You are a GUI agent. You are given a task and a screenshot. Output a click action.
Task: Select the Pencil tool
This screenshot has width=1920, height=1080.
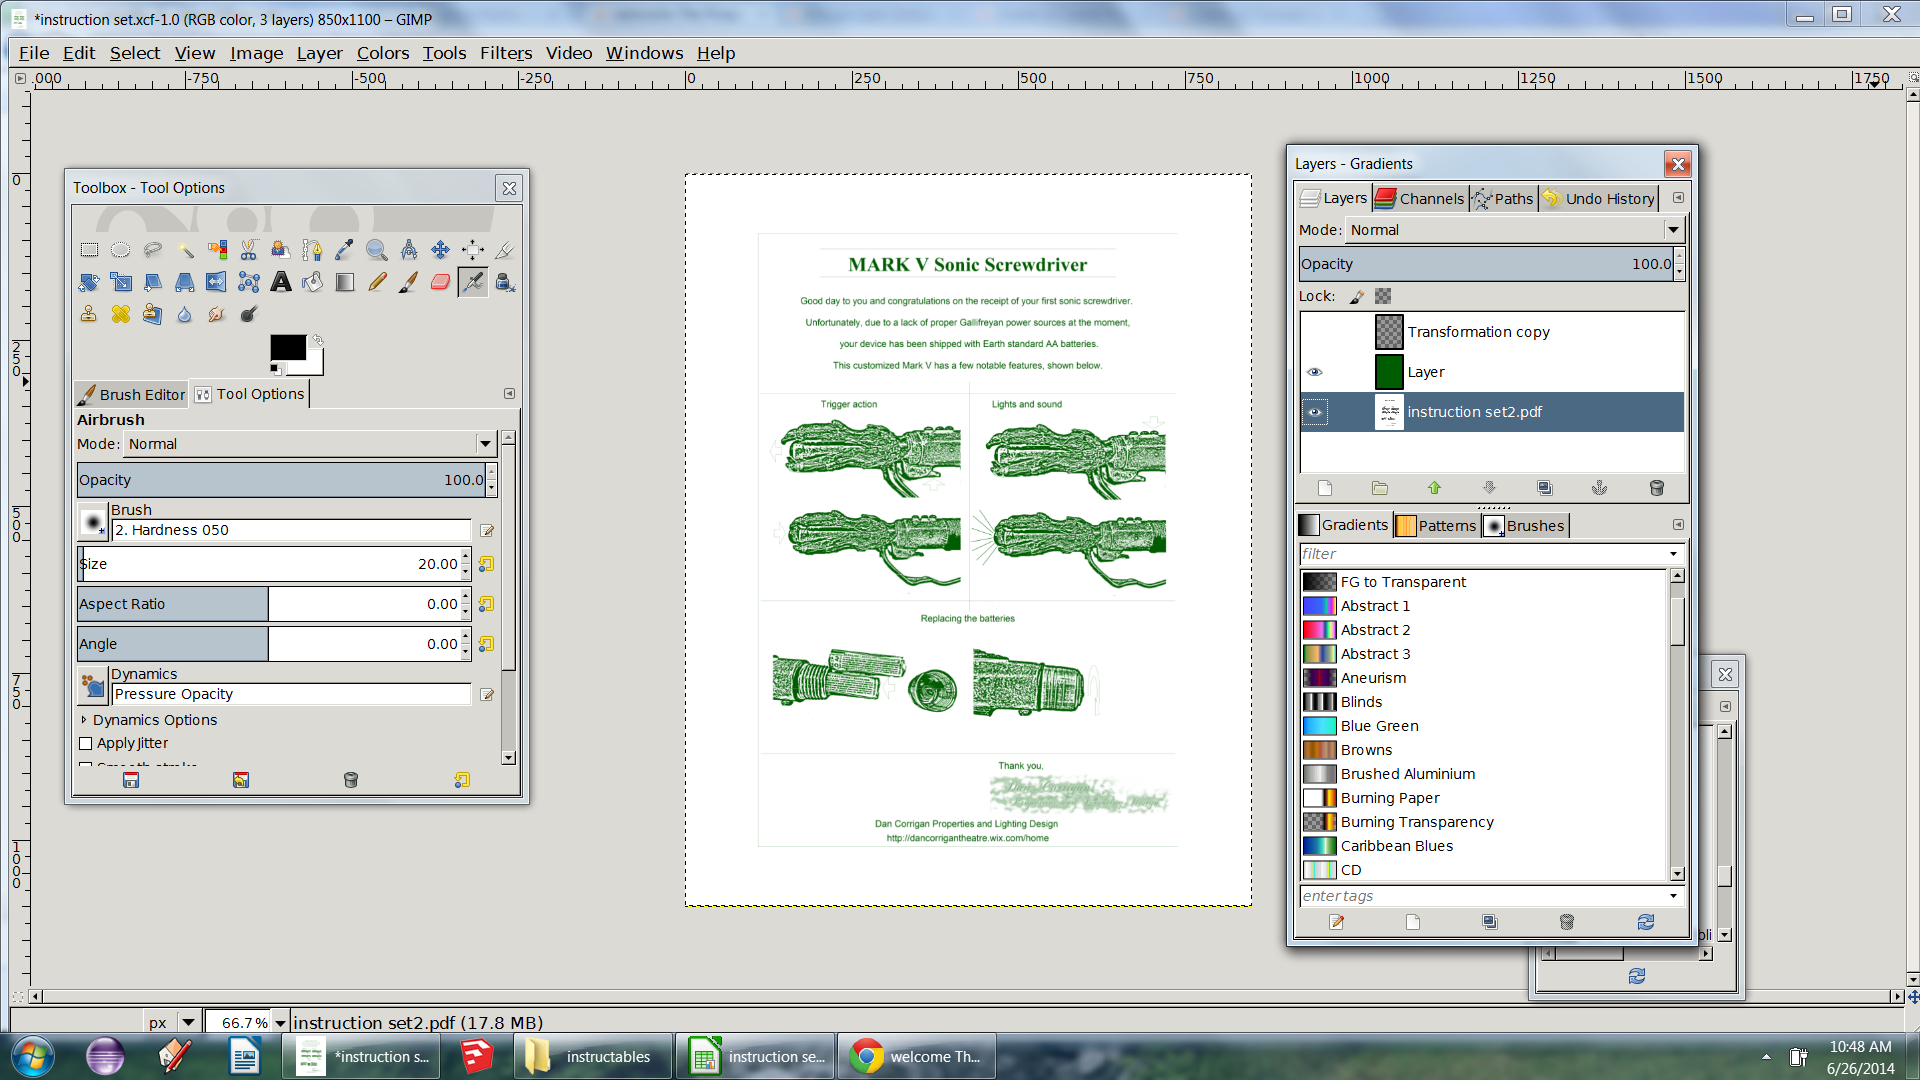point(377,283)
